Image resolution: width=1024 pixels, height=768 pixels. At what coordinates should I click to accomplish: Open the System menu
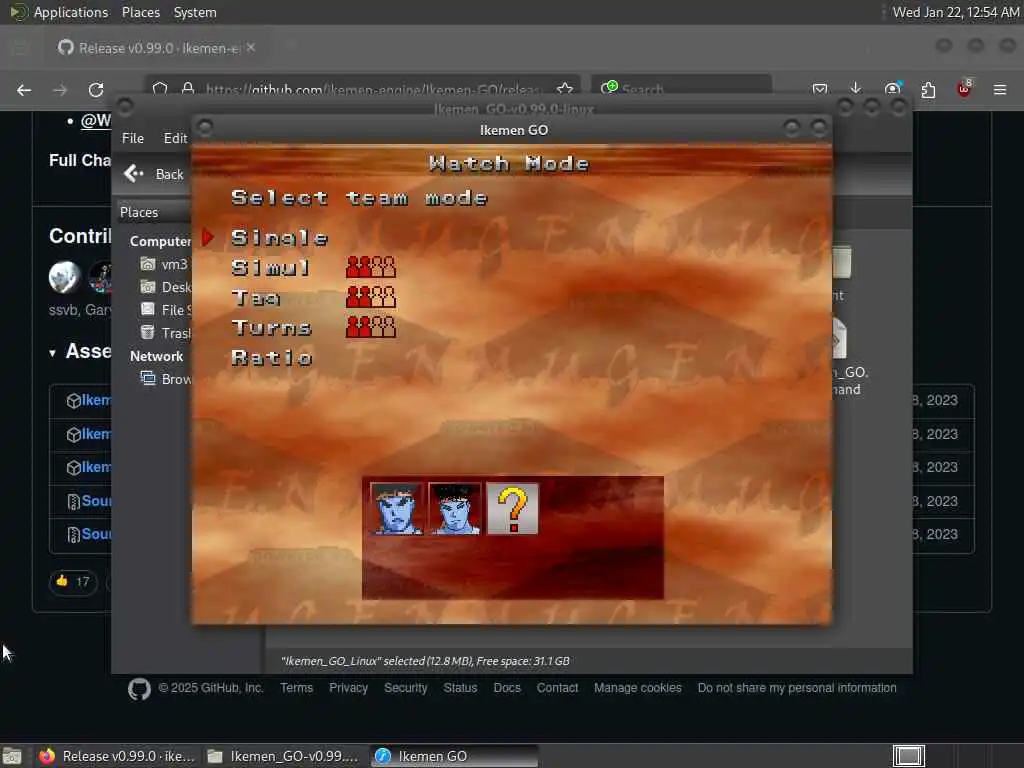click(195, 12)
